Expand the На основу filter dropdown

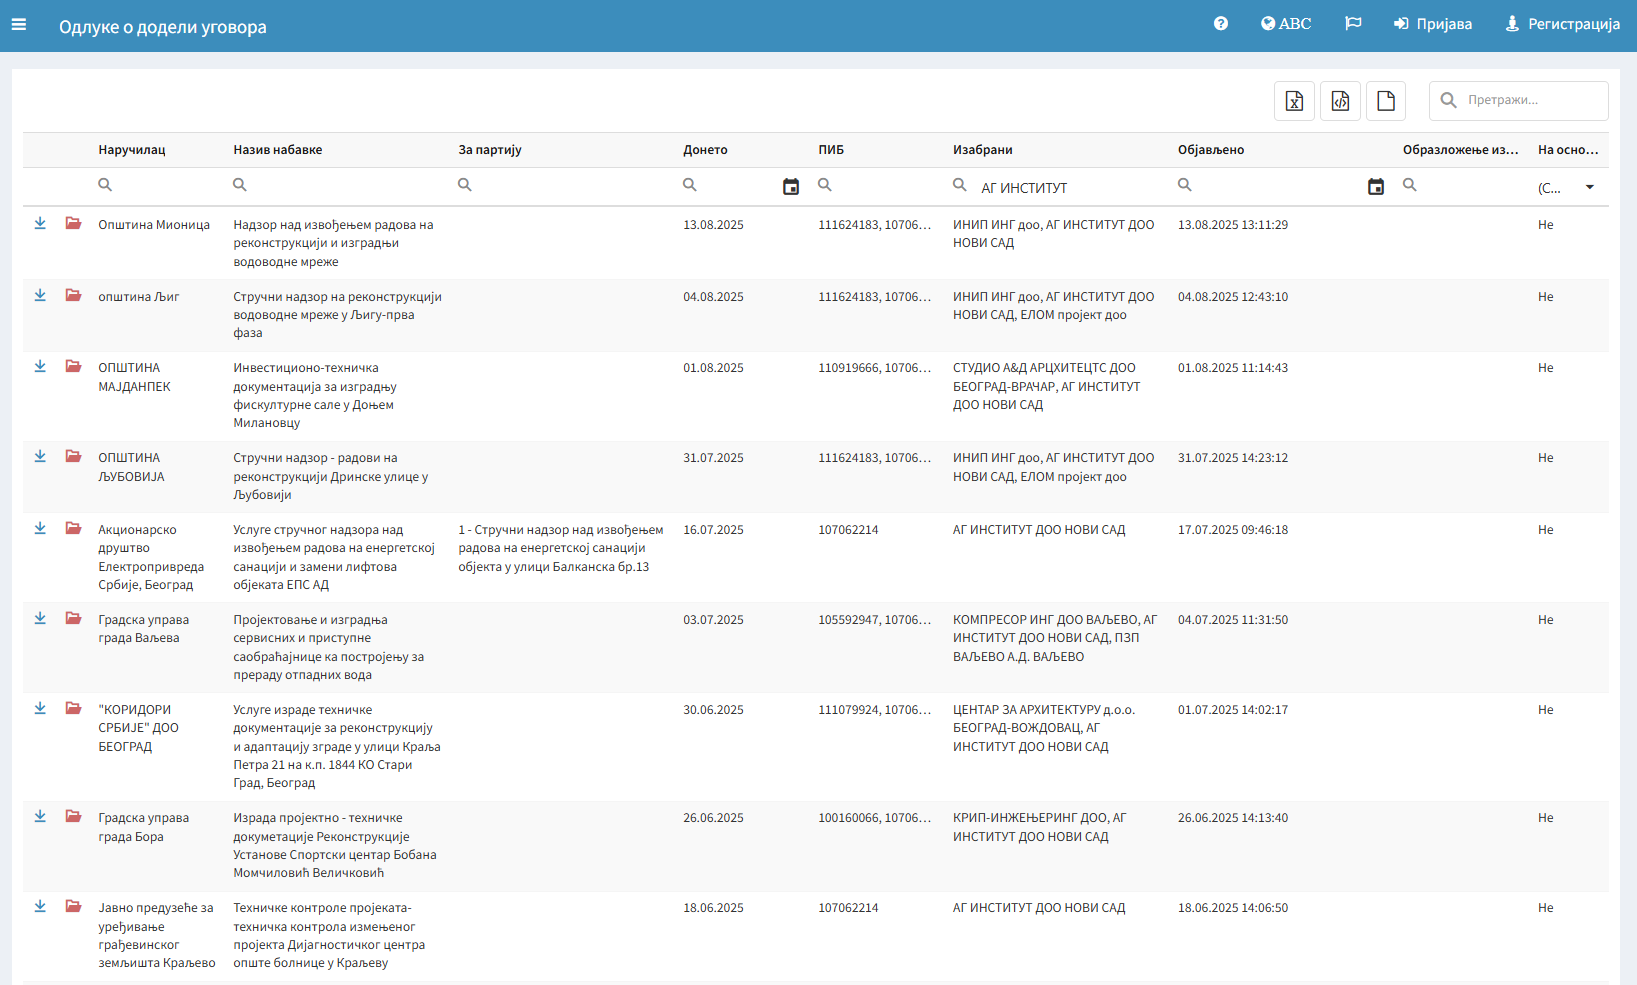coord(1589,188)
